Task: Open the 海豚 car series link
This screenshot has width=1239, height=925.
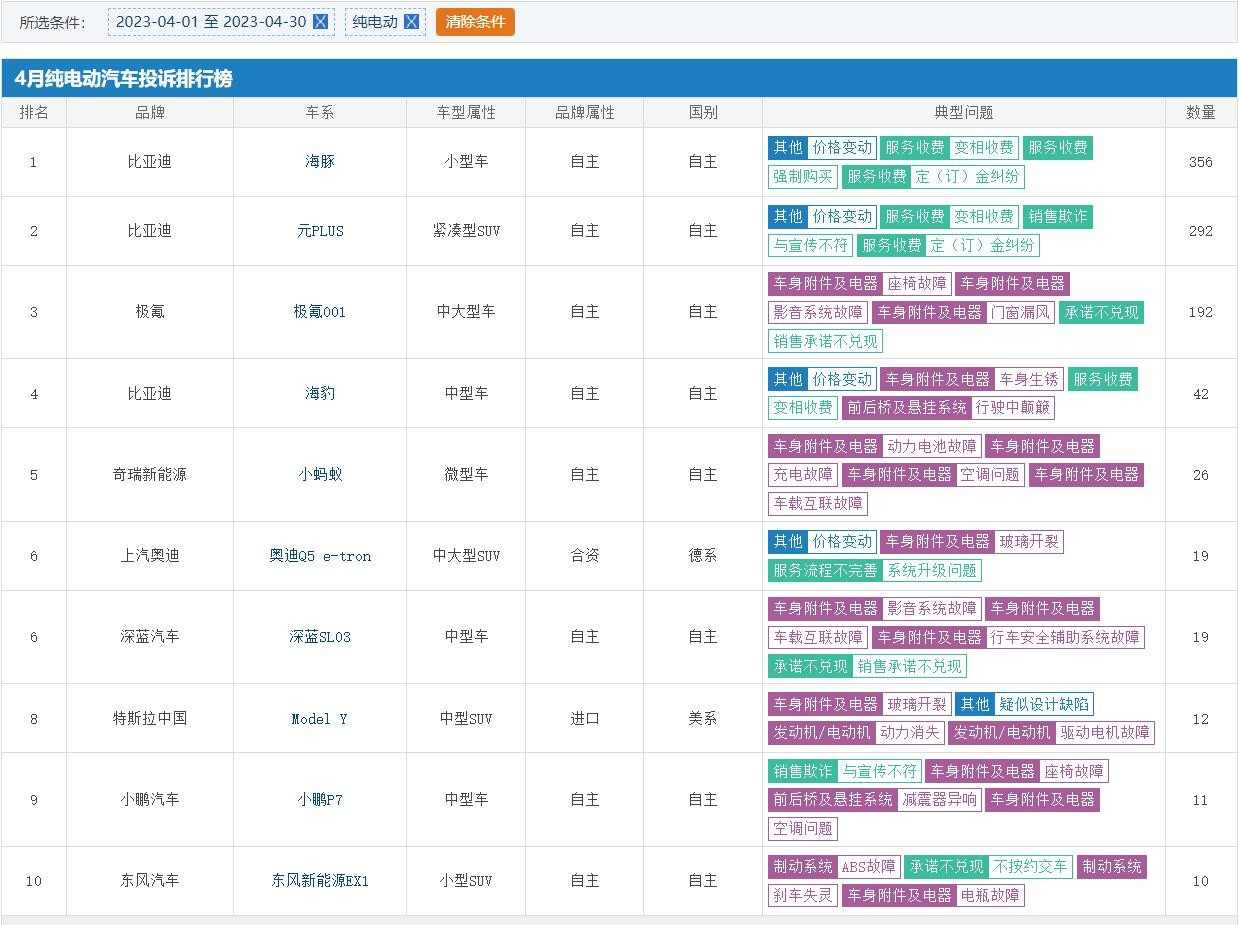Action: pyautogui.click(x=320, y=162)
